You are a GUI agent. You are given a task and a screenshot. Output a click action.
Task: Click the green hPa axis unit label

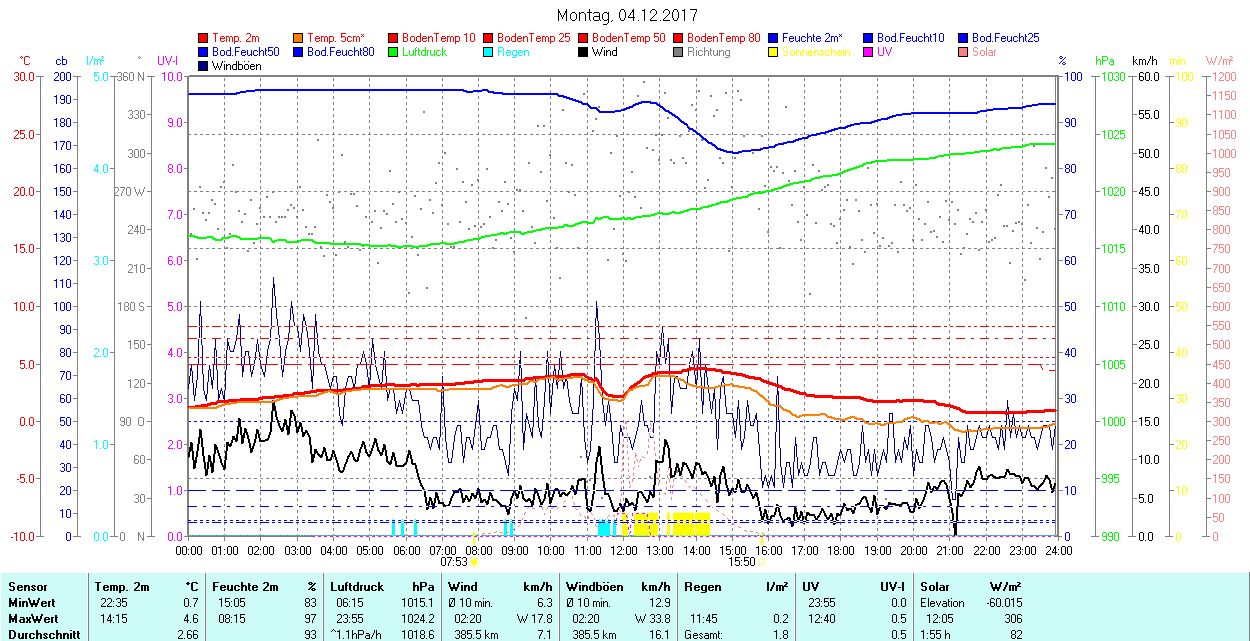coord(1105,61)
